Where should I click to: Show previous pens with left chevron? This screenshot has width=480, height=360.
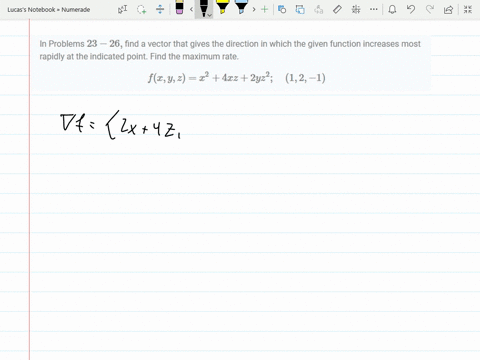tap(191, 9)
